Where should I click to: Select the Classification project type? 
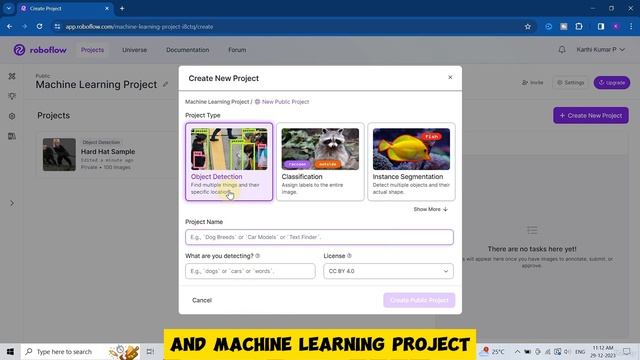[320, 162]
